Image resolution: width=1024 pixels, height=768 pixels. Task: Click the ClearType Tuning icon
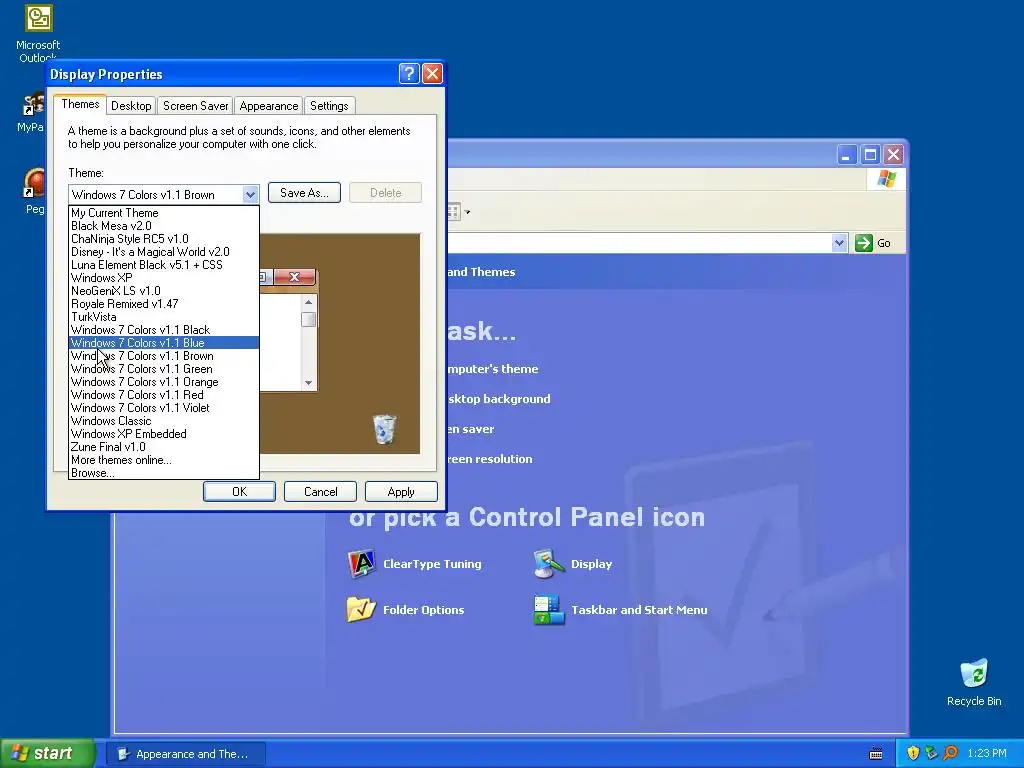click(361, 564)
